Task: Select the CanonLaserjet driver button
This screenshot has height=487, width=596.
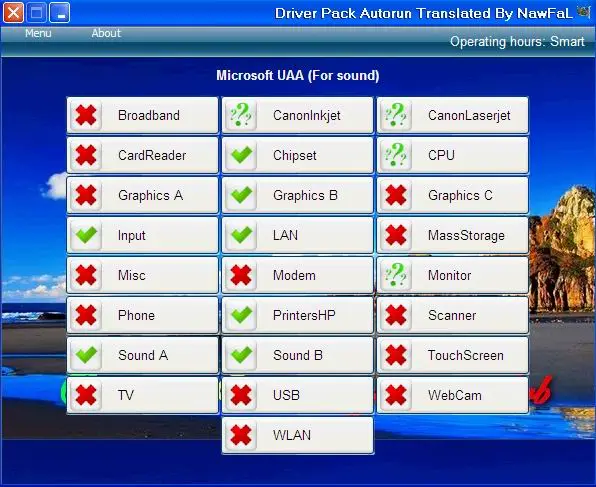Action: tap(453, 116)
